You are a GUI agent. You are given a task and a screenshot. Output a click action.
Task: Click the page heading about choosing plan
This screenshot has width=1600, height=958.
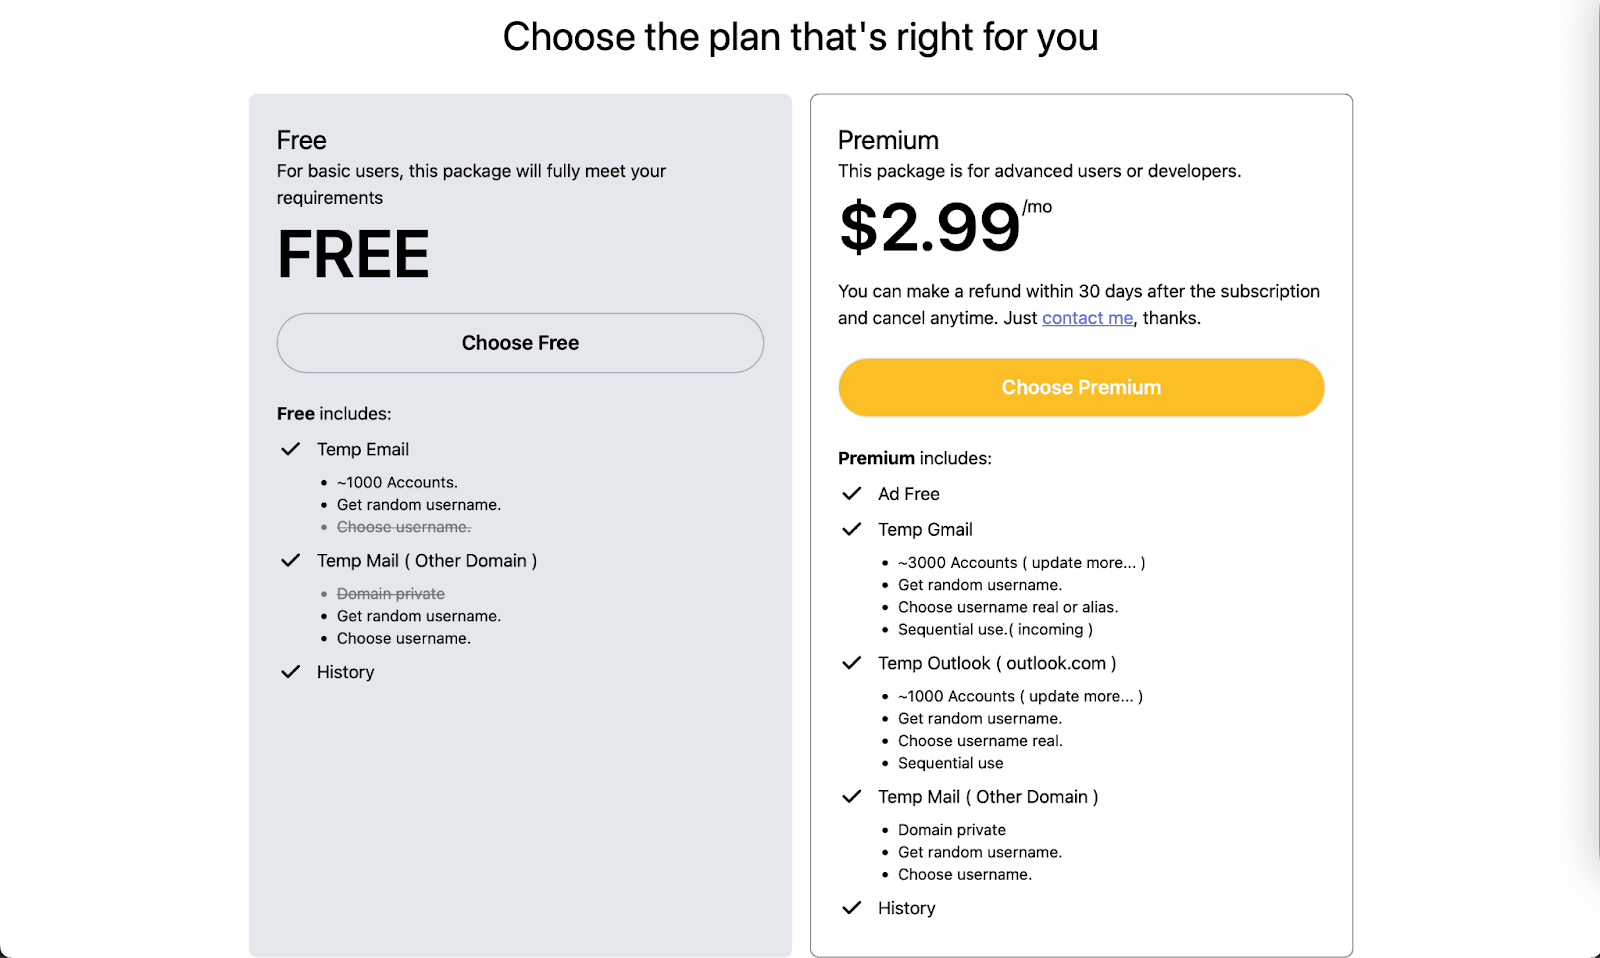pos(800,38)
